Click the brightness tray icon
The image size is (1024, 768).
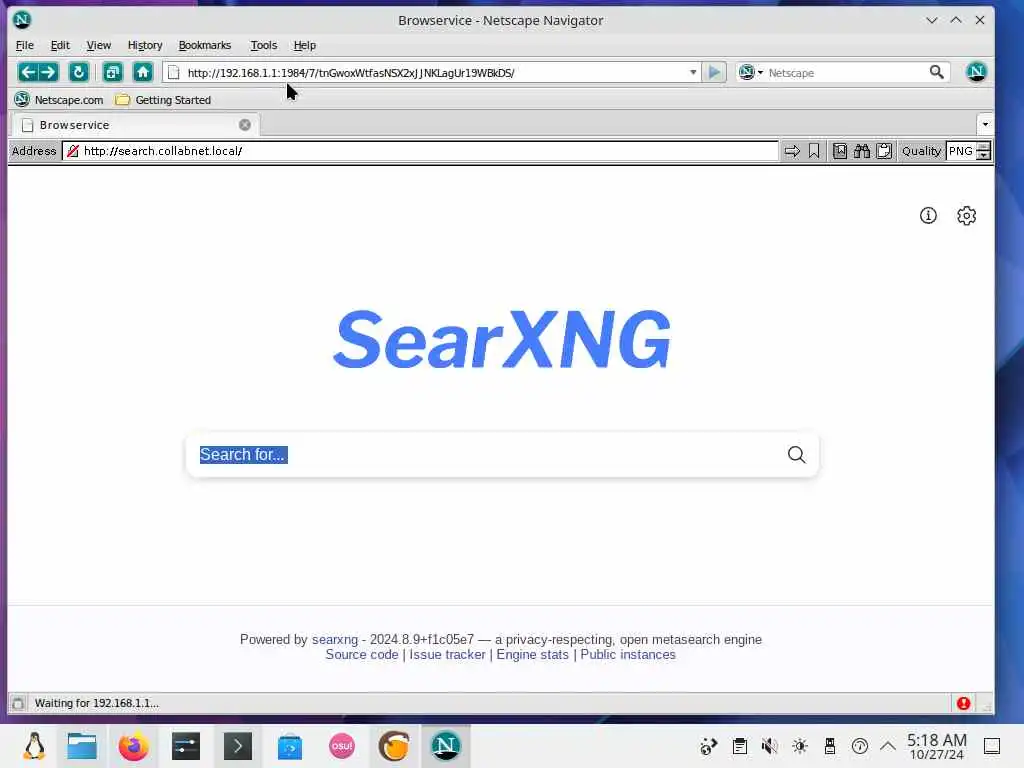click(799, 746)
